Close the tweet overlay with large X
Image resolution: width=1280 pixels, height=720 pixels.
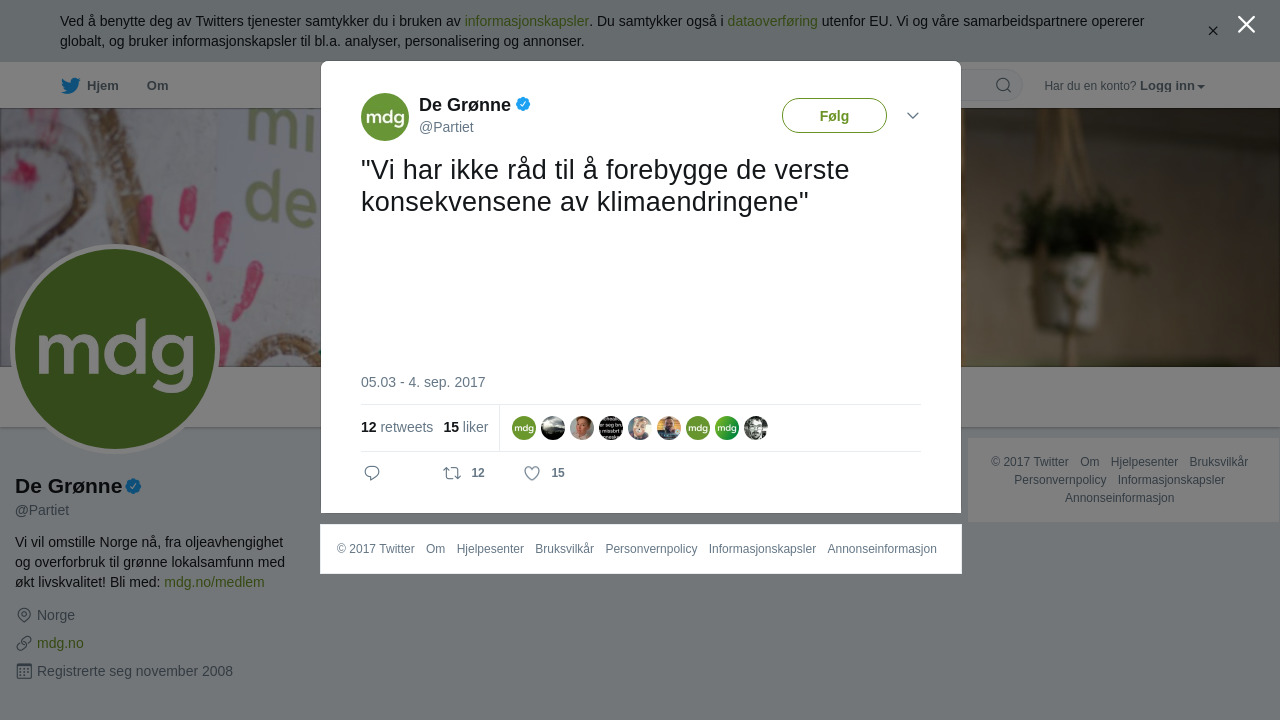pyautogui.click(x=1246, y=24)
